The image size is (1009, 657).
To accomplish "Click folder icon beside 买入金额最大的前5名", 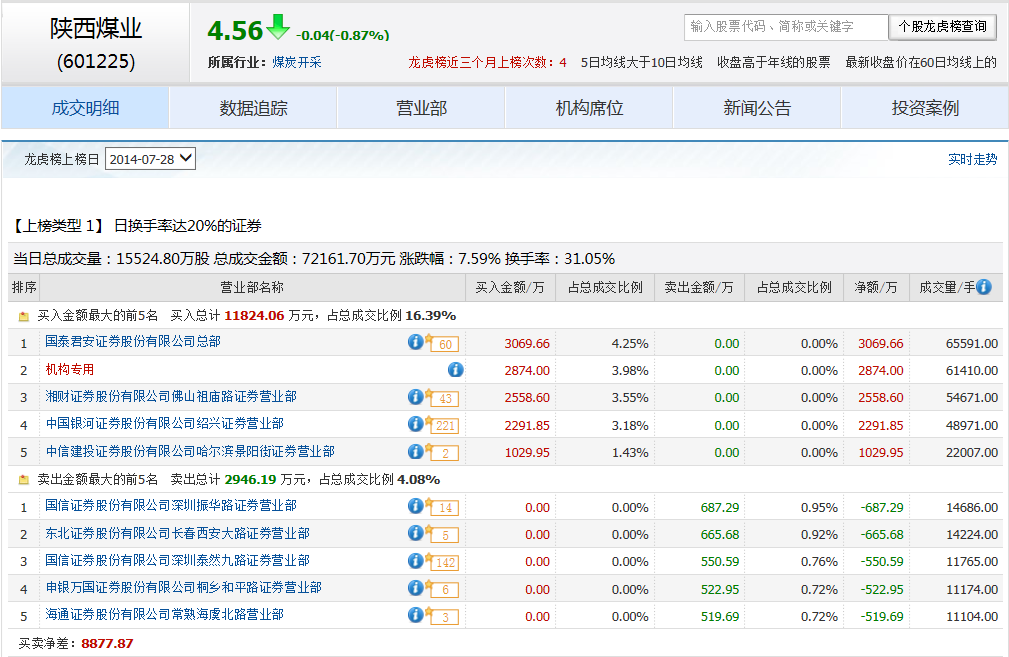I will click(x=24, y=317).
